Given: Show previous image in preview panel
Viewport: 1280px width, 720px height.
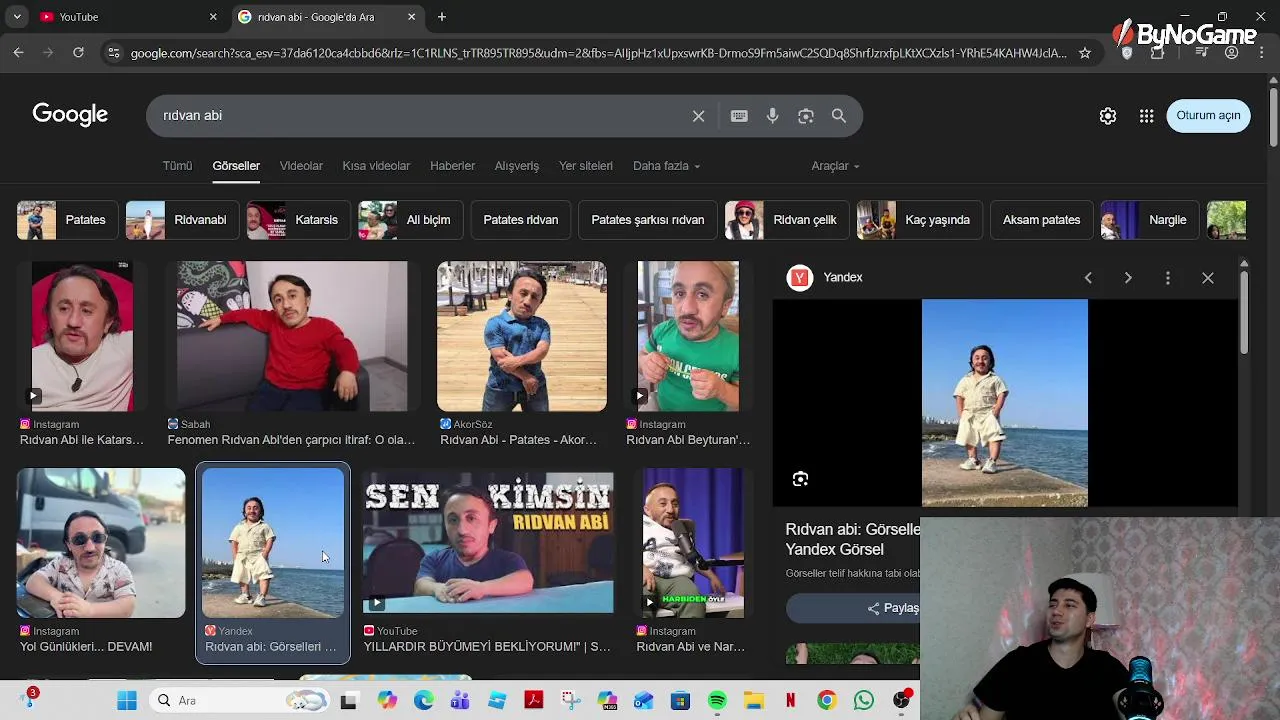Looking at the screenshot, I should (1088, 278).
